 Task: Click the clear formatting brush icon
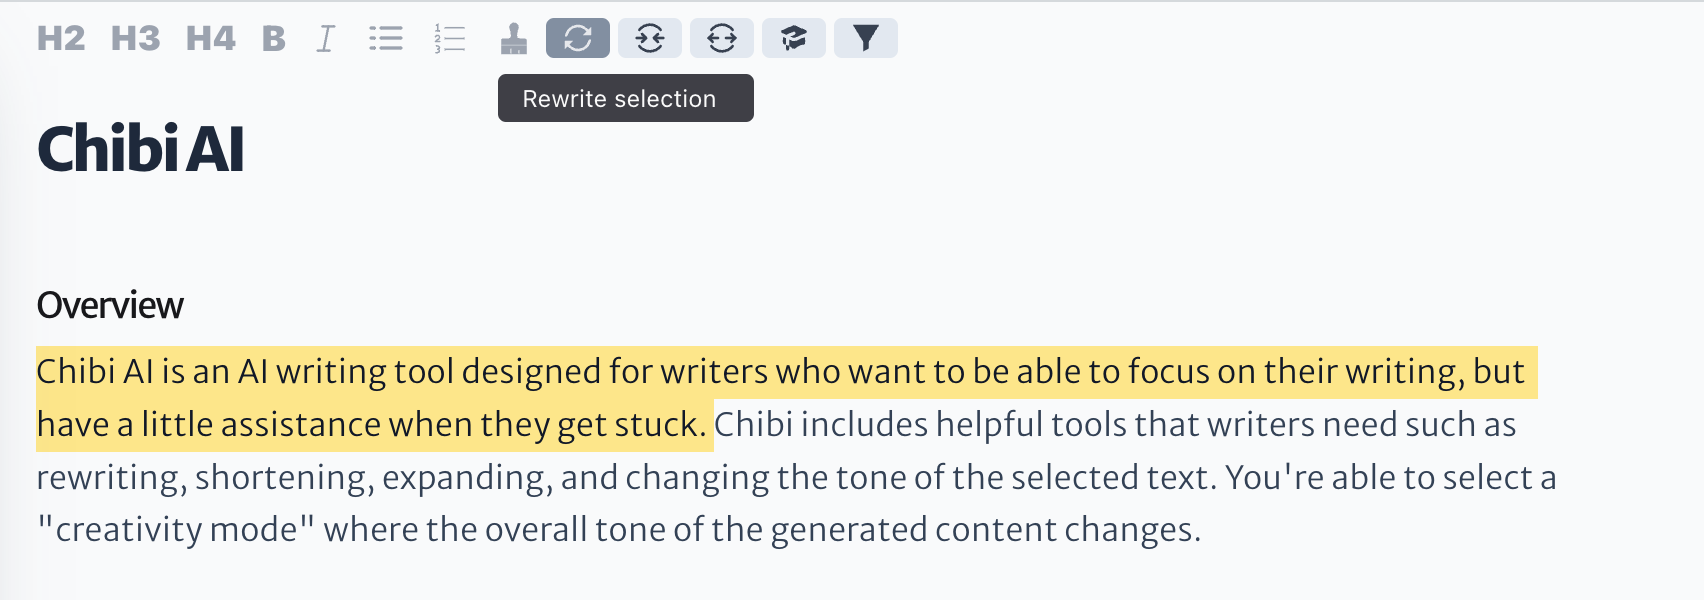point(514,39)
